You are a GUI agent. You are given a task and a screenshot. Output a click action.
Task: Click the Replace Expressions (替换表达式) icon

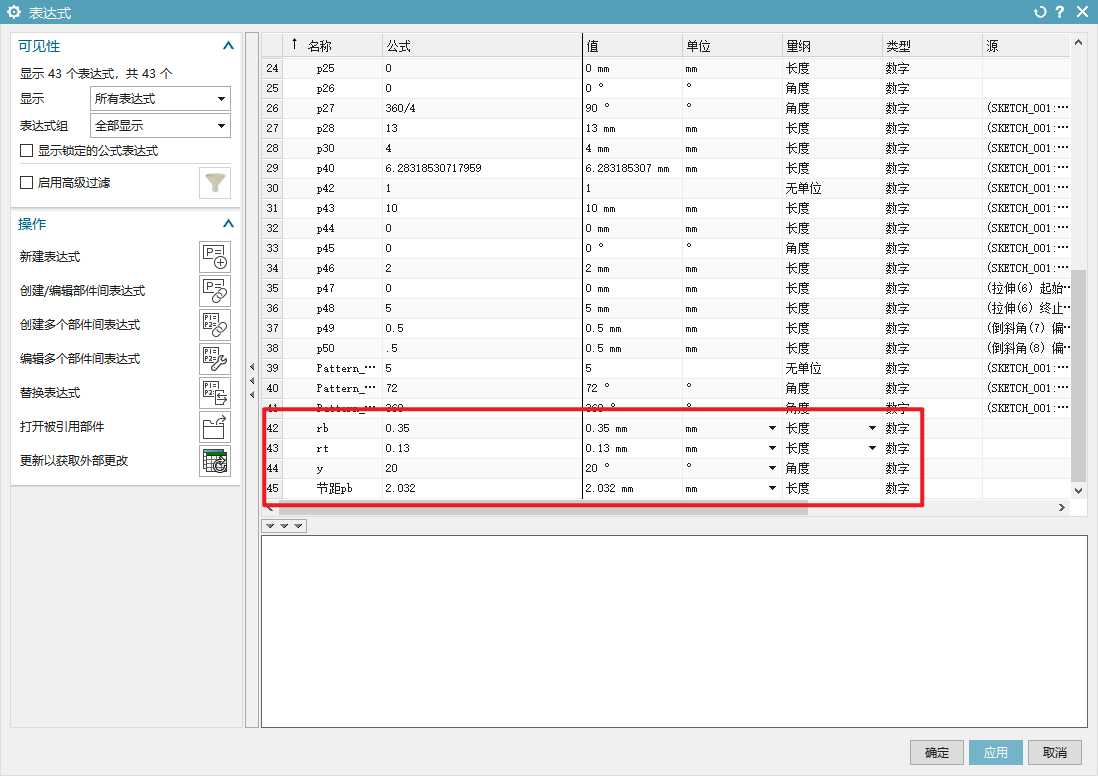215,393
